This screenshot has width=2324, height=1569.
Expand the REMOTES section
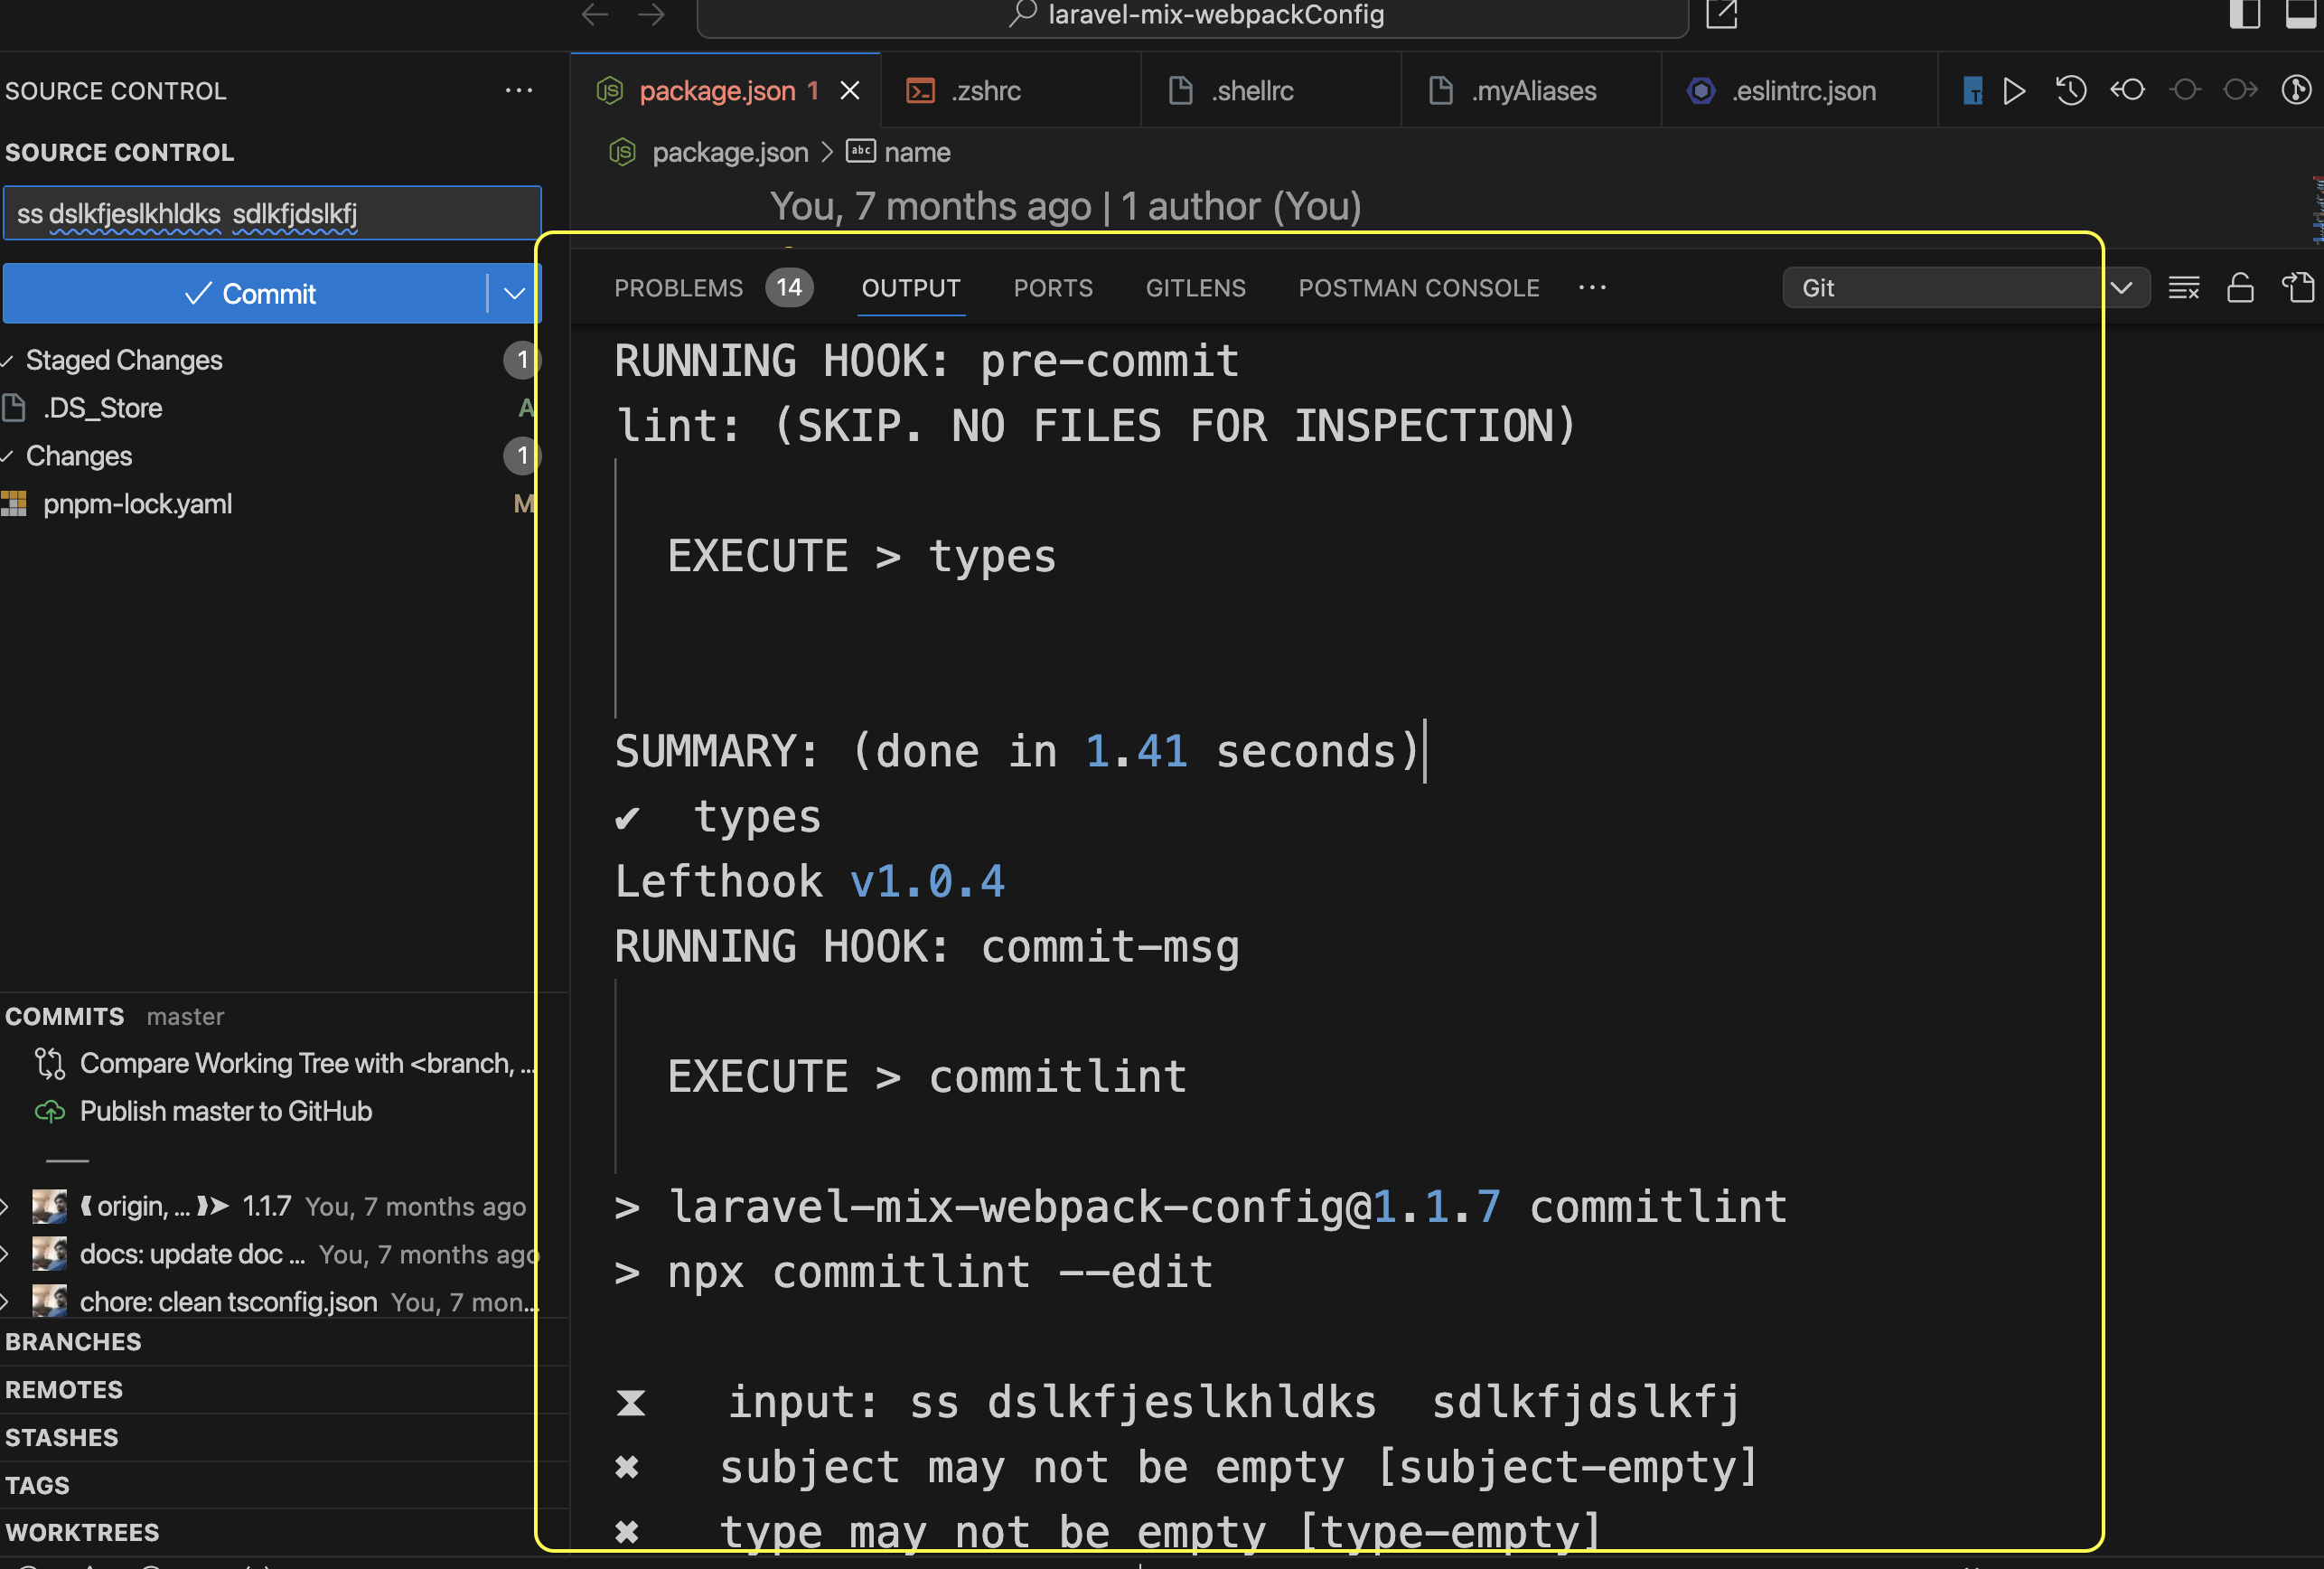pos(64,1390)
